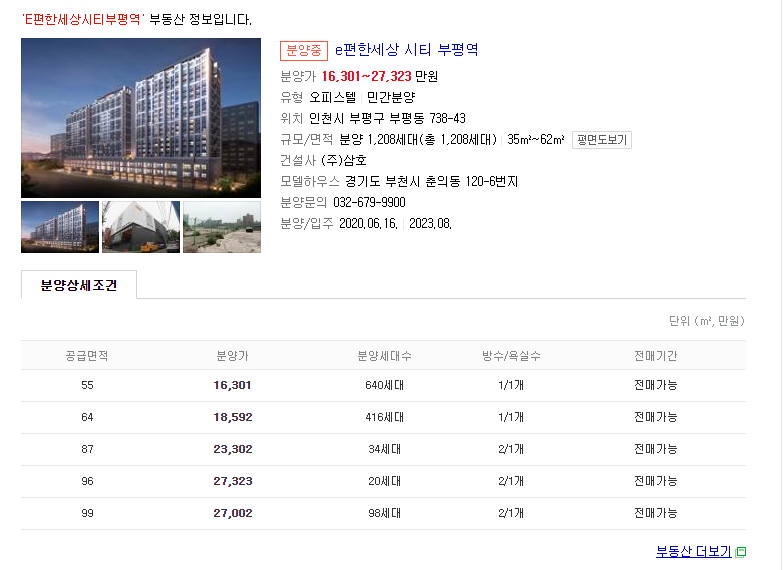Click the 분양중 status badge
The width and height of the screenshot is (784, 570).
(304, 50)
